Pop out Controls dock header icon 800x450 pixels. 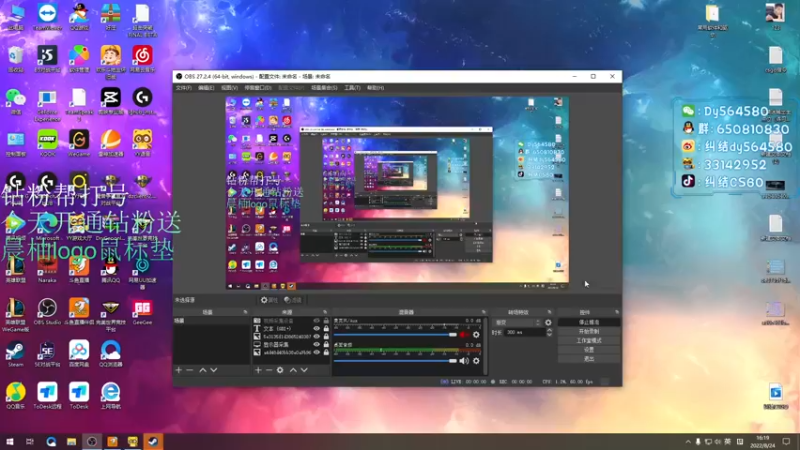(617, 312)
